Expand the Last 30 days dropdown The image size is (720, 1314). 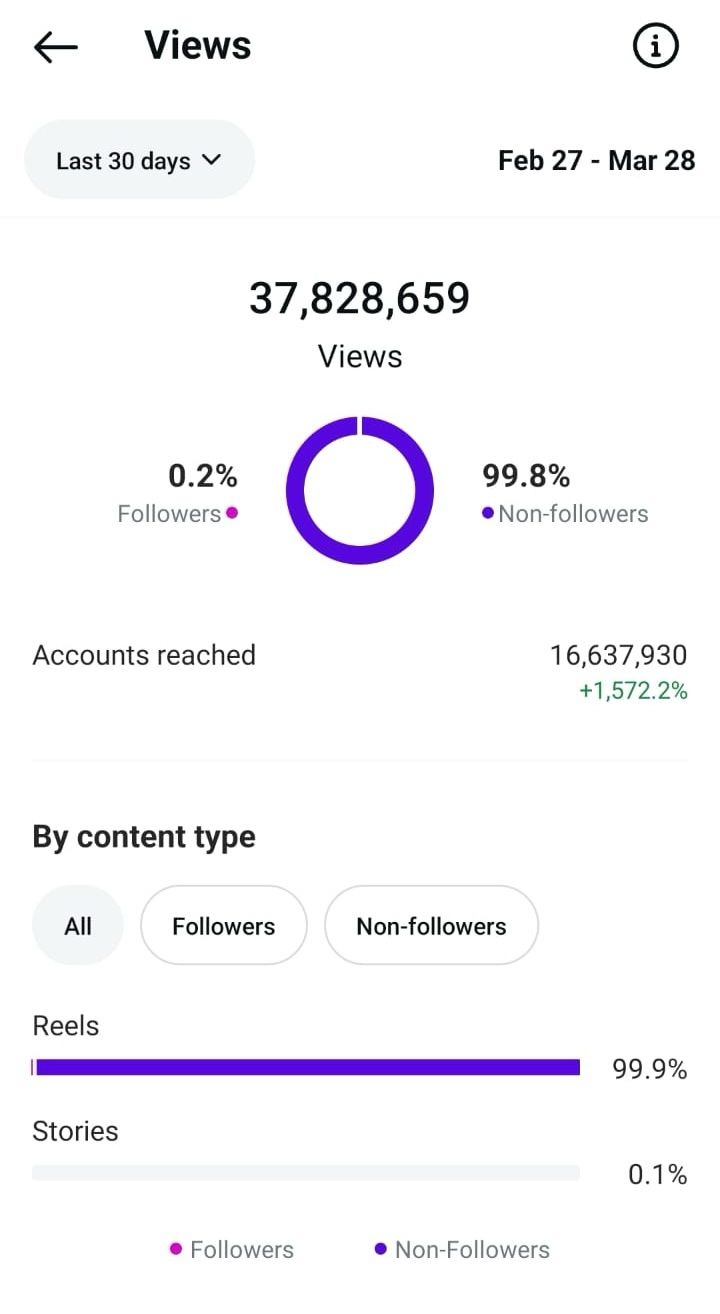(139, 160)
